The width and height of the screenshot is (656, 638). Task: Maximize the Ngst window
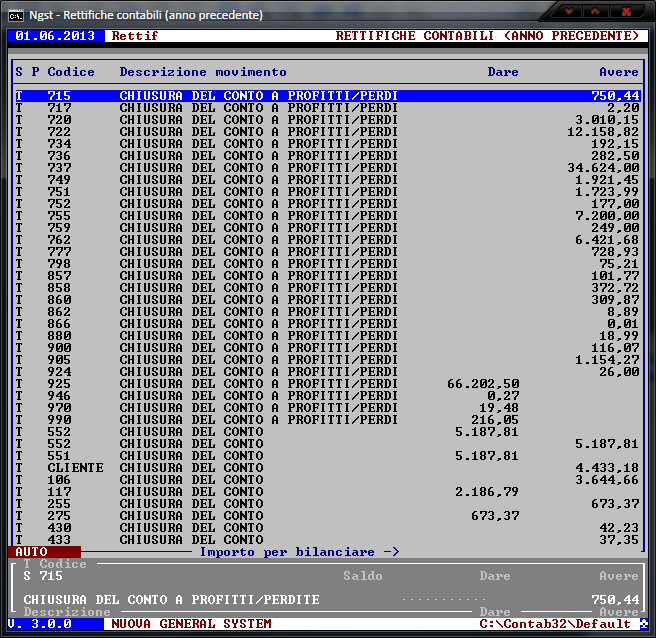click(x=597, y=12)
